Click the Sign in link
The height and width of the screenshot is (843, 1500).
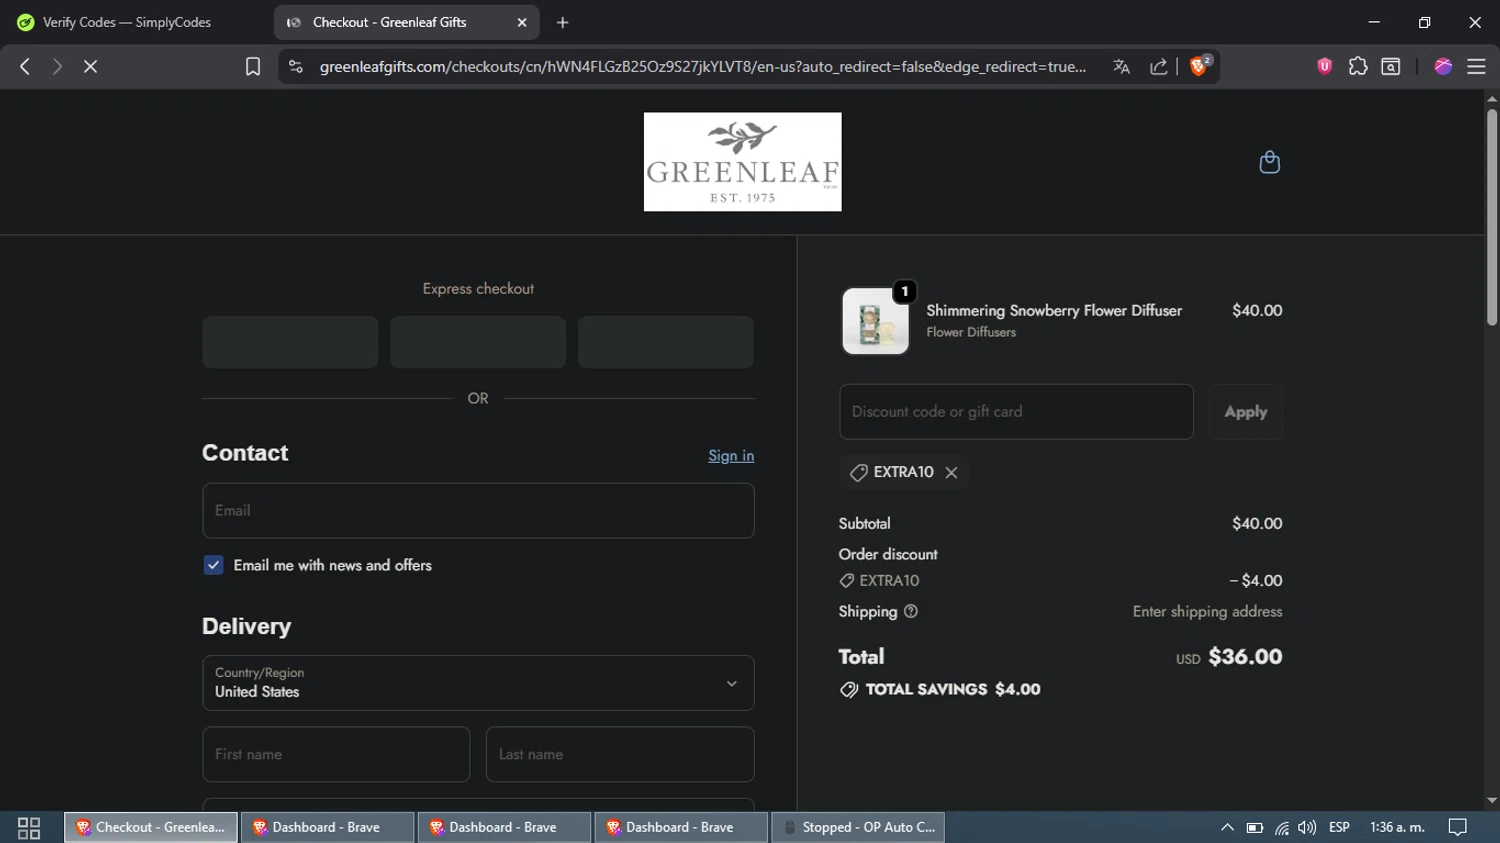(731, 456)
